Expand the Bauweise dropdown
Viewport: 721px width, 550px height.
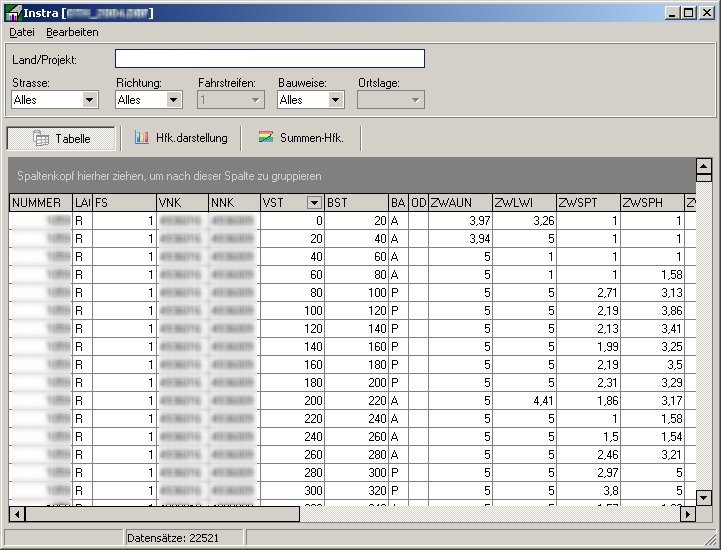[335, 99]
